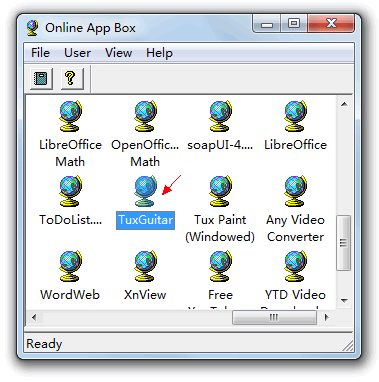Open the File menu
379x382 pixels.
[x=40, y=53]
